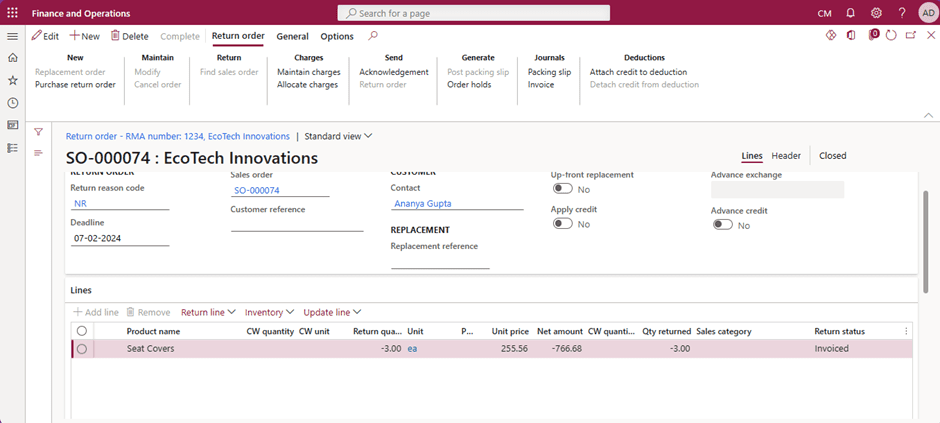
Task: Open the Ananya Gupta contact link
Action: 422,203
